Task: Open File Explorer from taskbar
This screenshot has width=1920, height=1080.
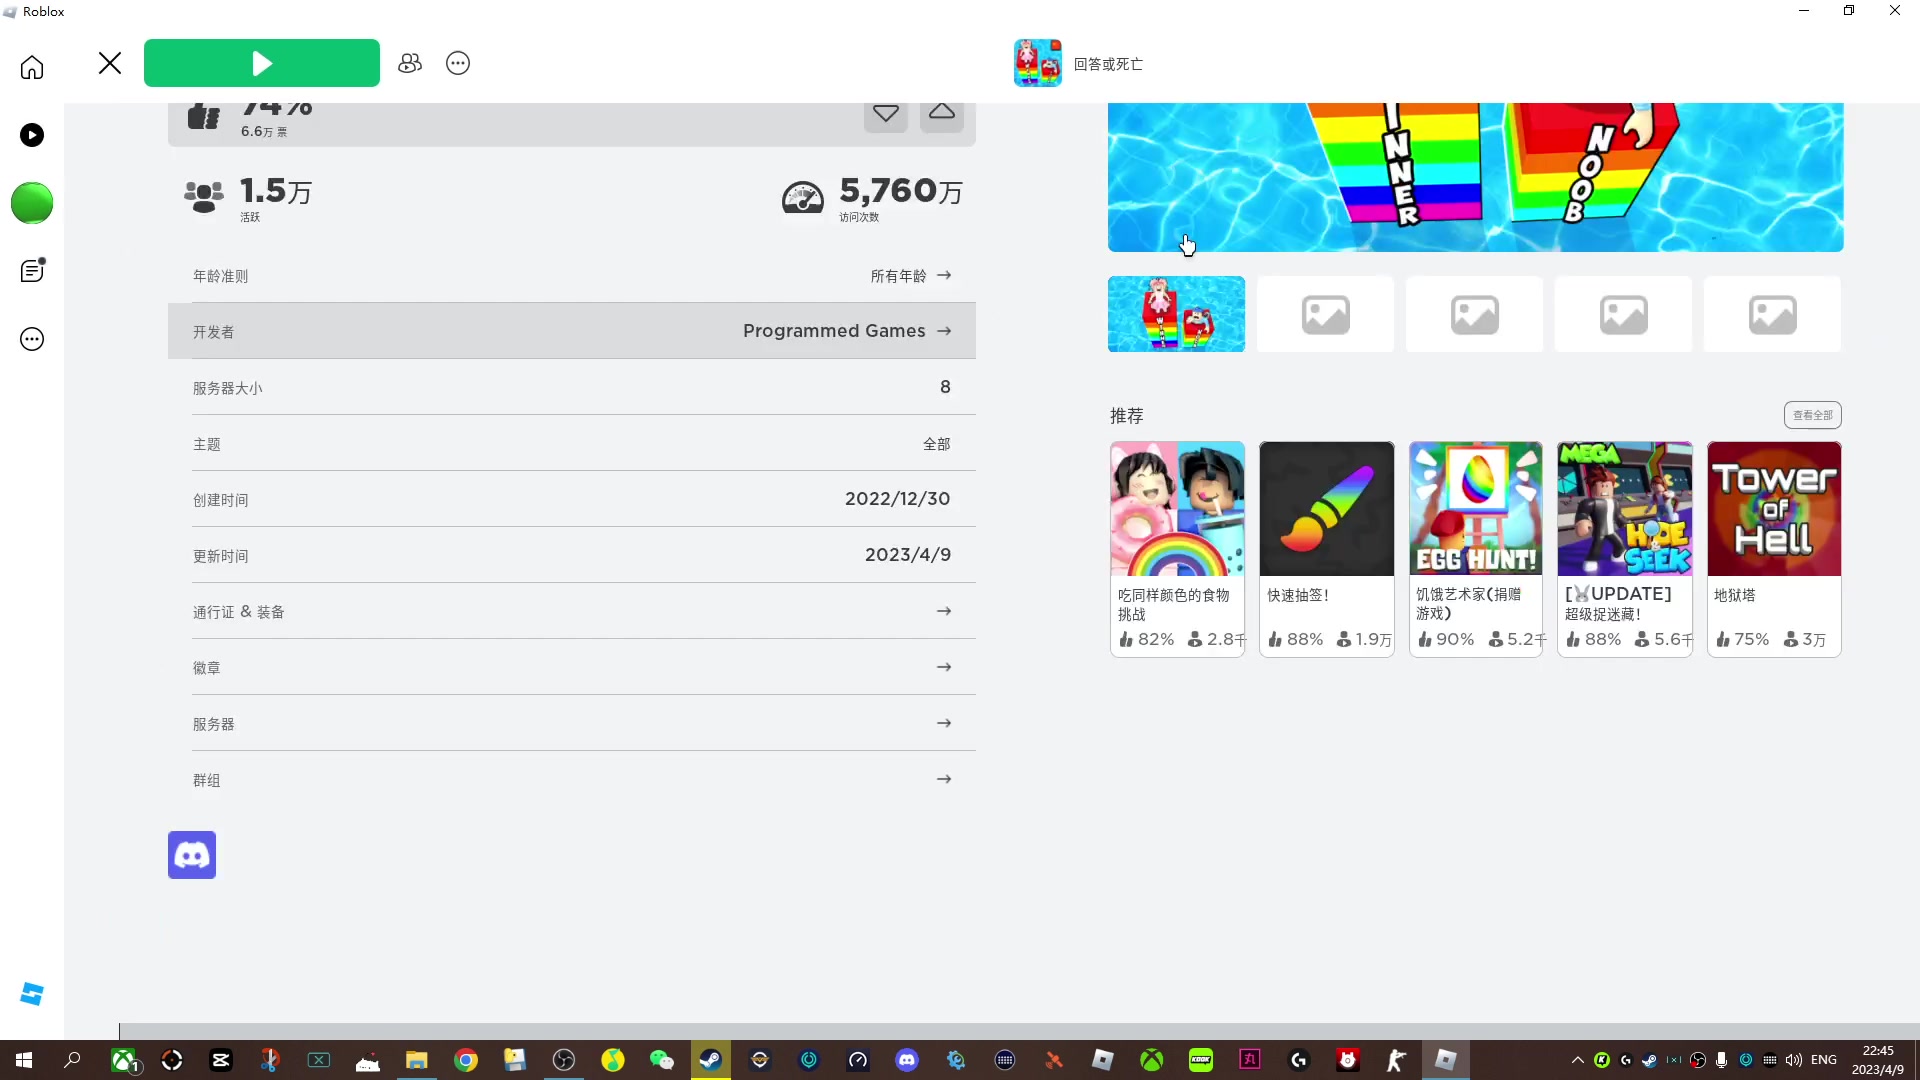Action: (x=417, y=1060)
